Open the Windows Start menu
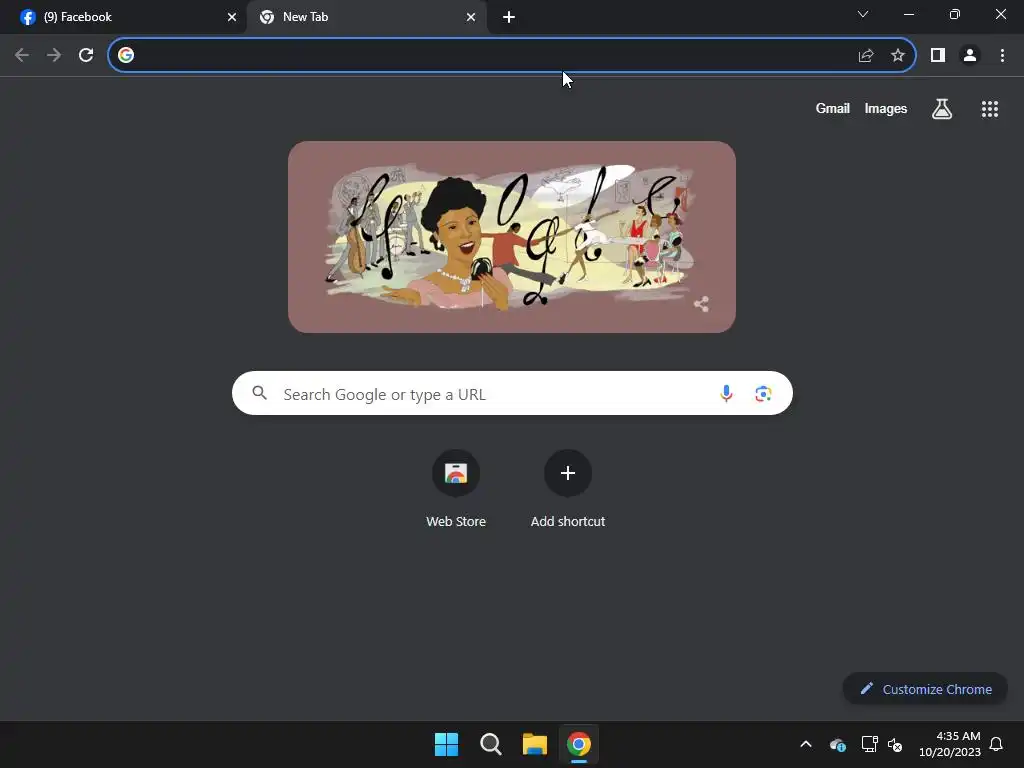Image resolution: width=1024 pixels, height=768 pixels. [447, 744]
